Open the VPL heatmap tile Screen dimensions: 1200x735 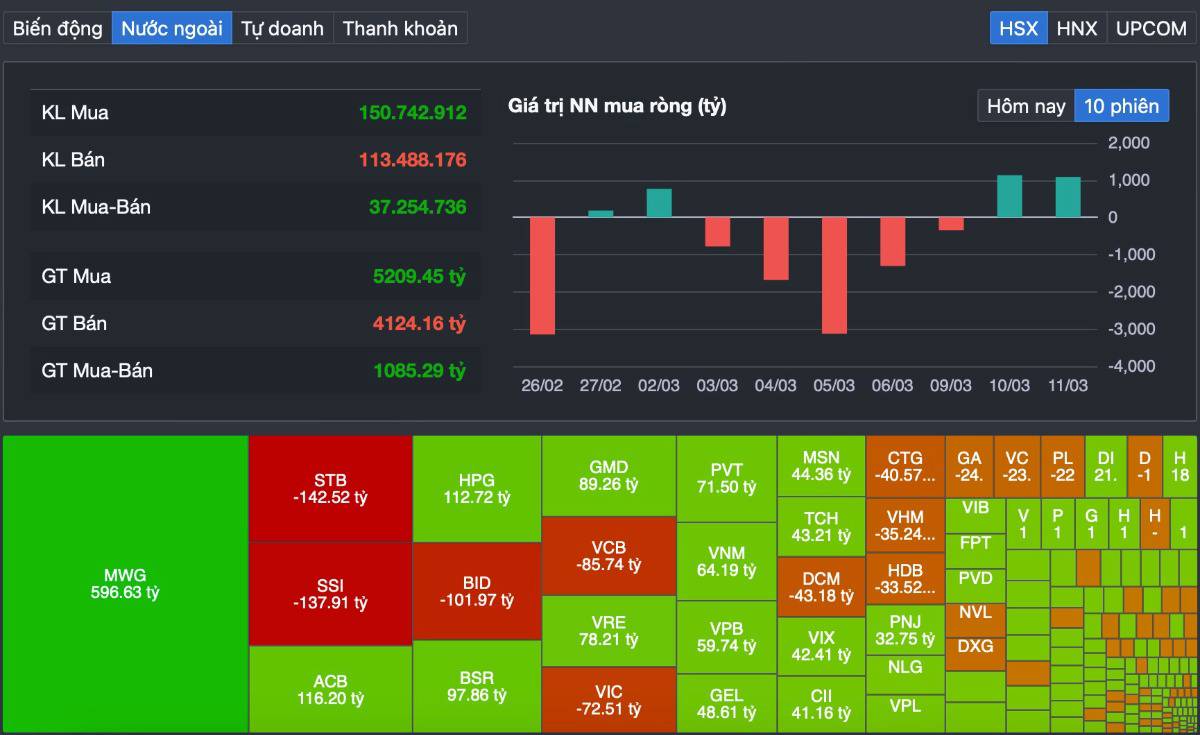point(905,714)
